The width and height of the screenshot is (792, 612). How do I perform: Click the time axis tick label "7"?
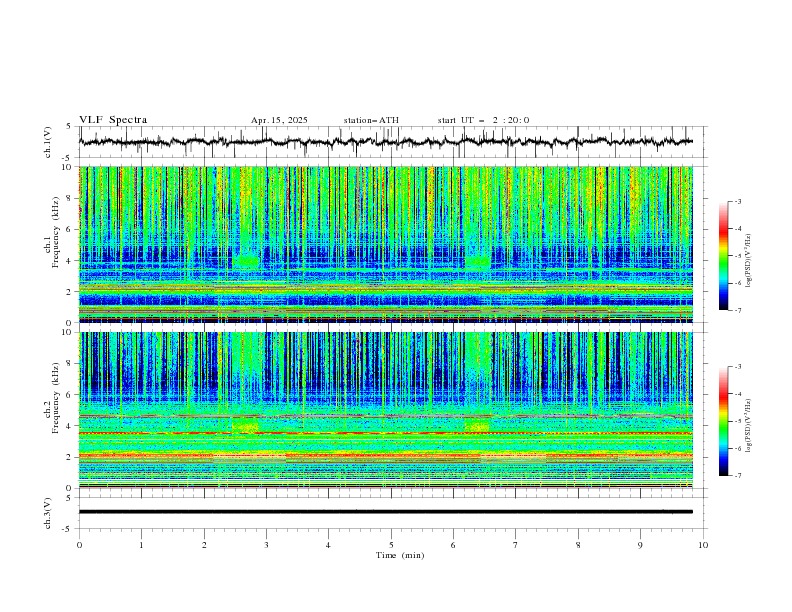coord(516,545)
